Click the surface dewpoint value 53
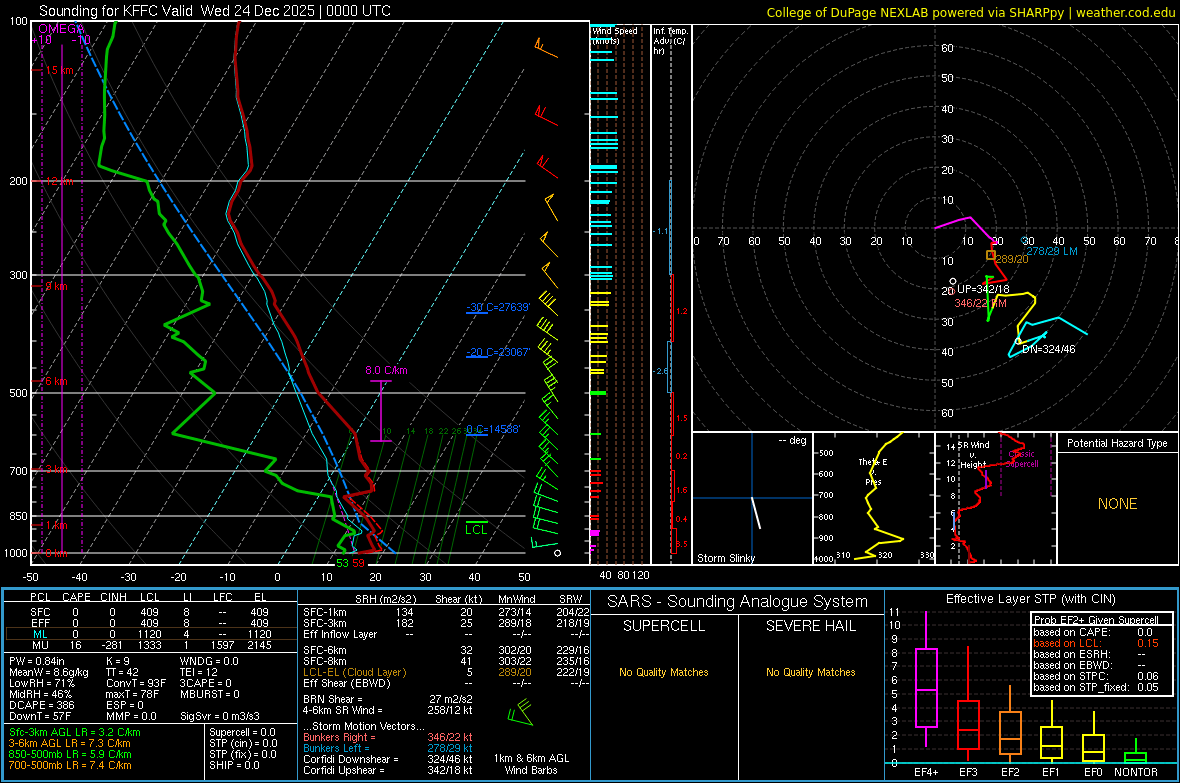1180x783 pixels. coord(342,563)
